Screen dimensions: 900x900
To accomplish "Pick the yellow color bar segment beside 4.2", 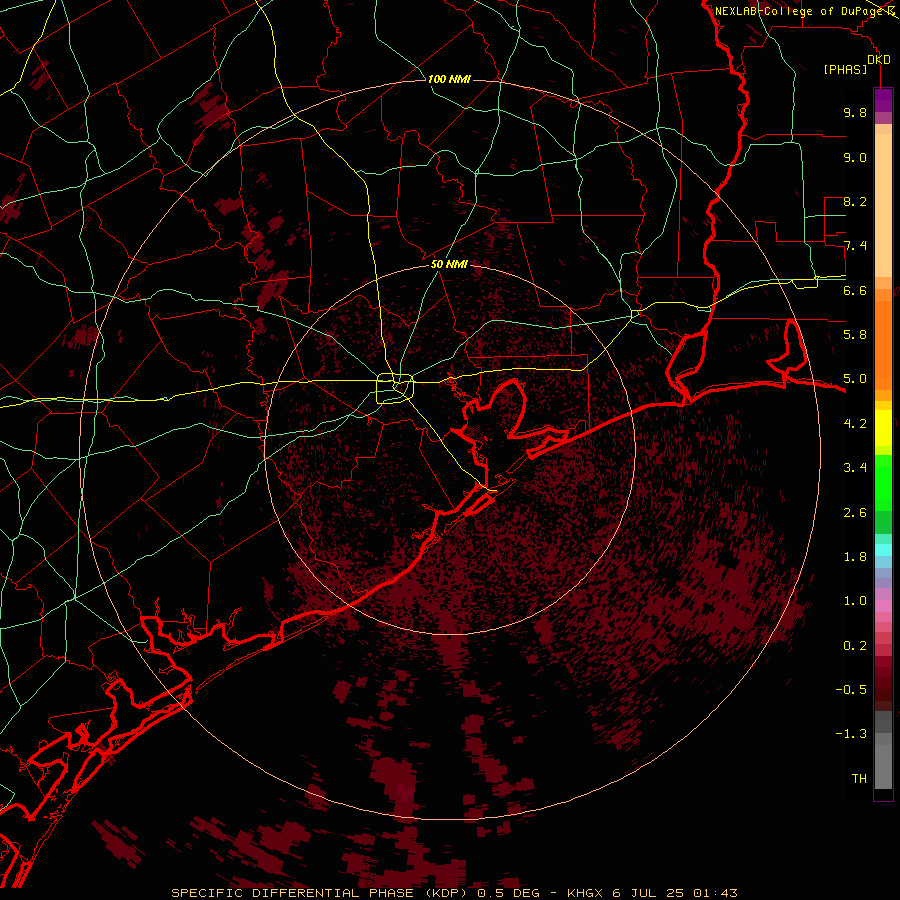I will point(883,428).
